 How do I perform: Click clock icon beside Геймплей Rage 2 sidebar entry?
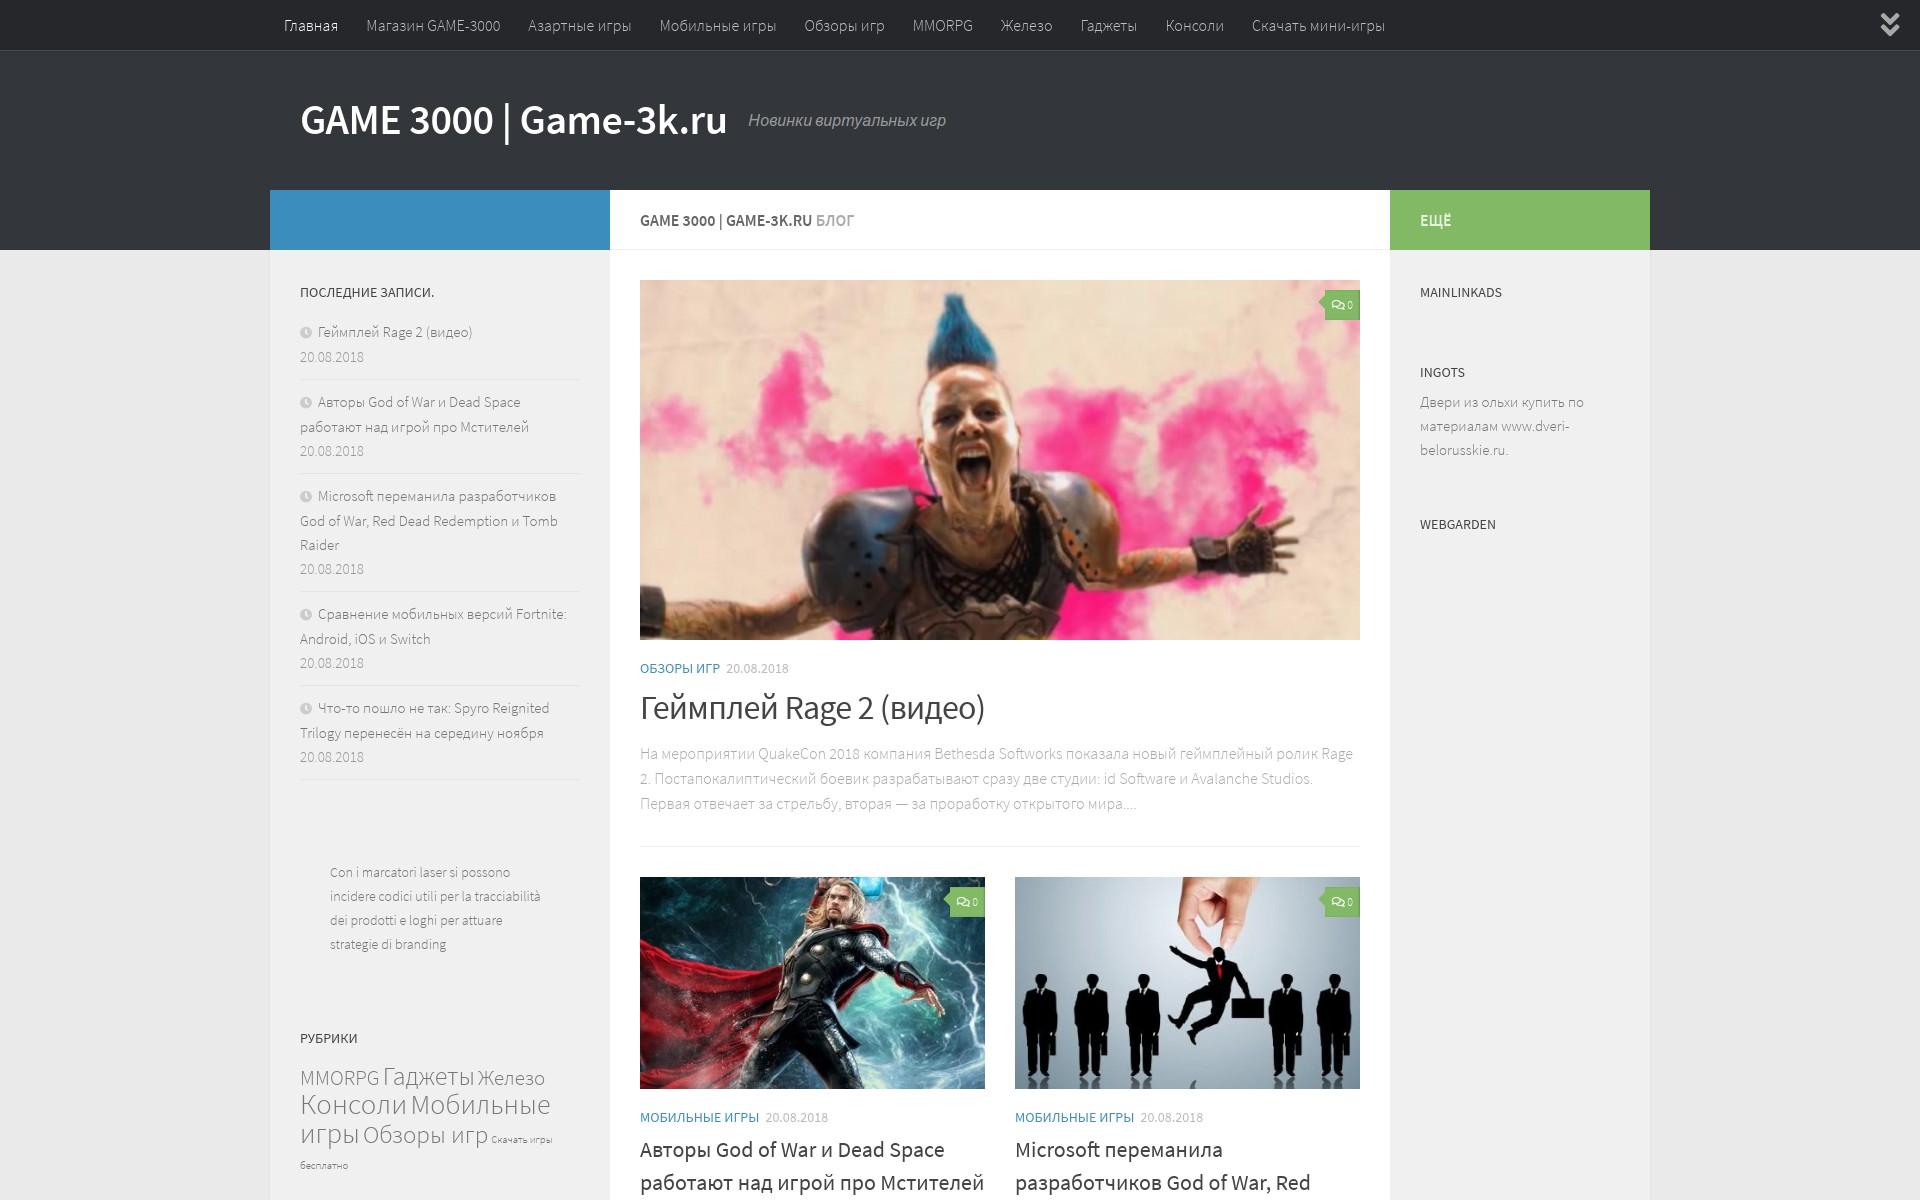pos(306,333)
